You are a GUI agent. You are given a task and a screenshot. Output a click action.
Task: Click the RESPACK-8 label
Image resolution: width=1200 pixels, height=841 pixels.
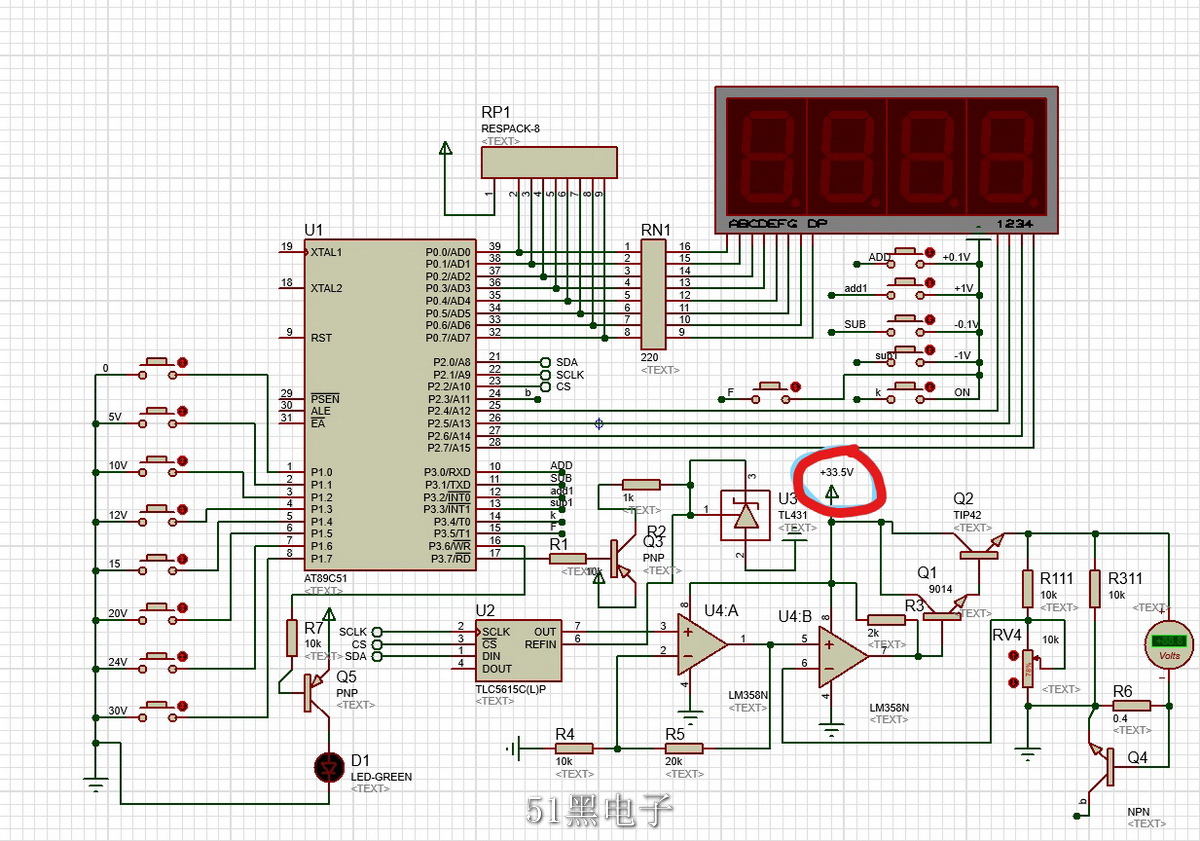(510, 130)
